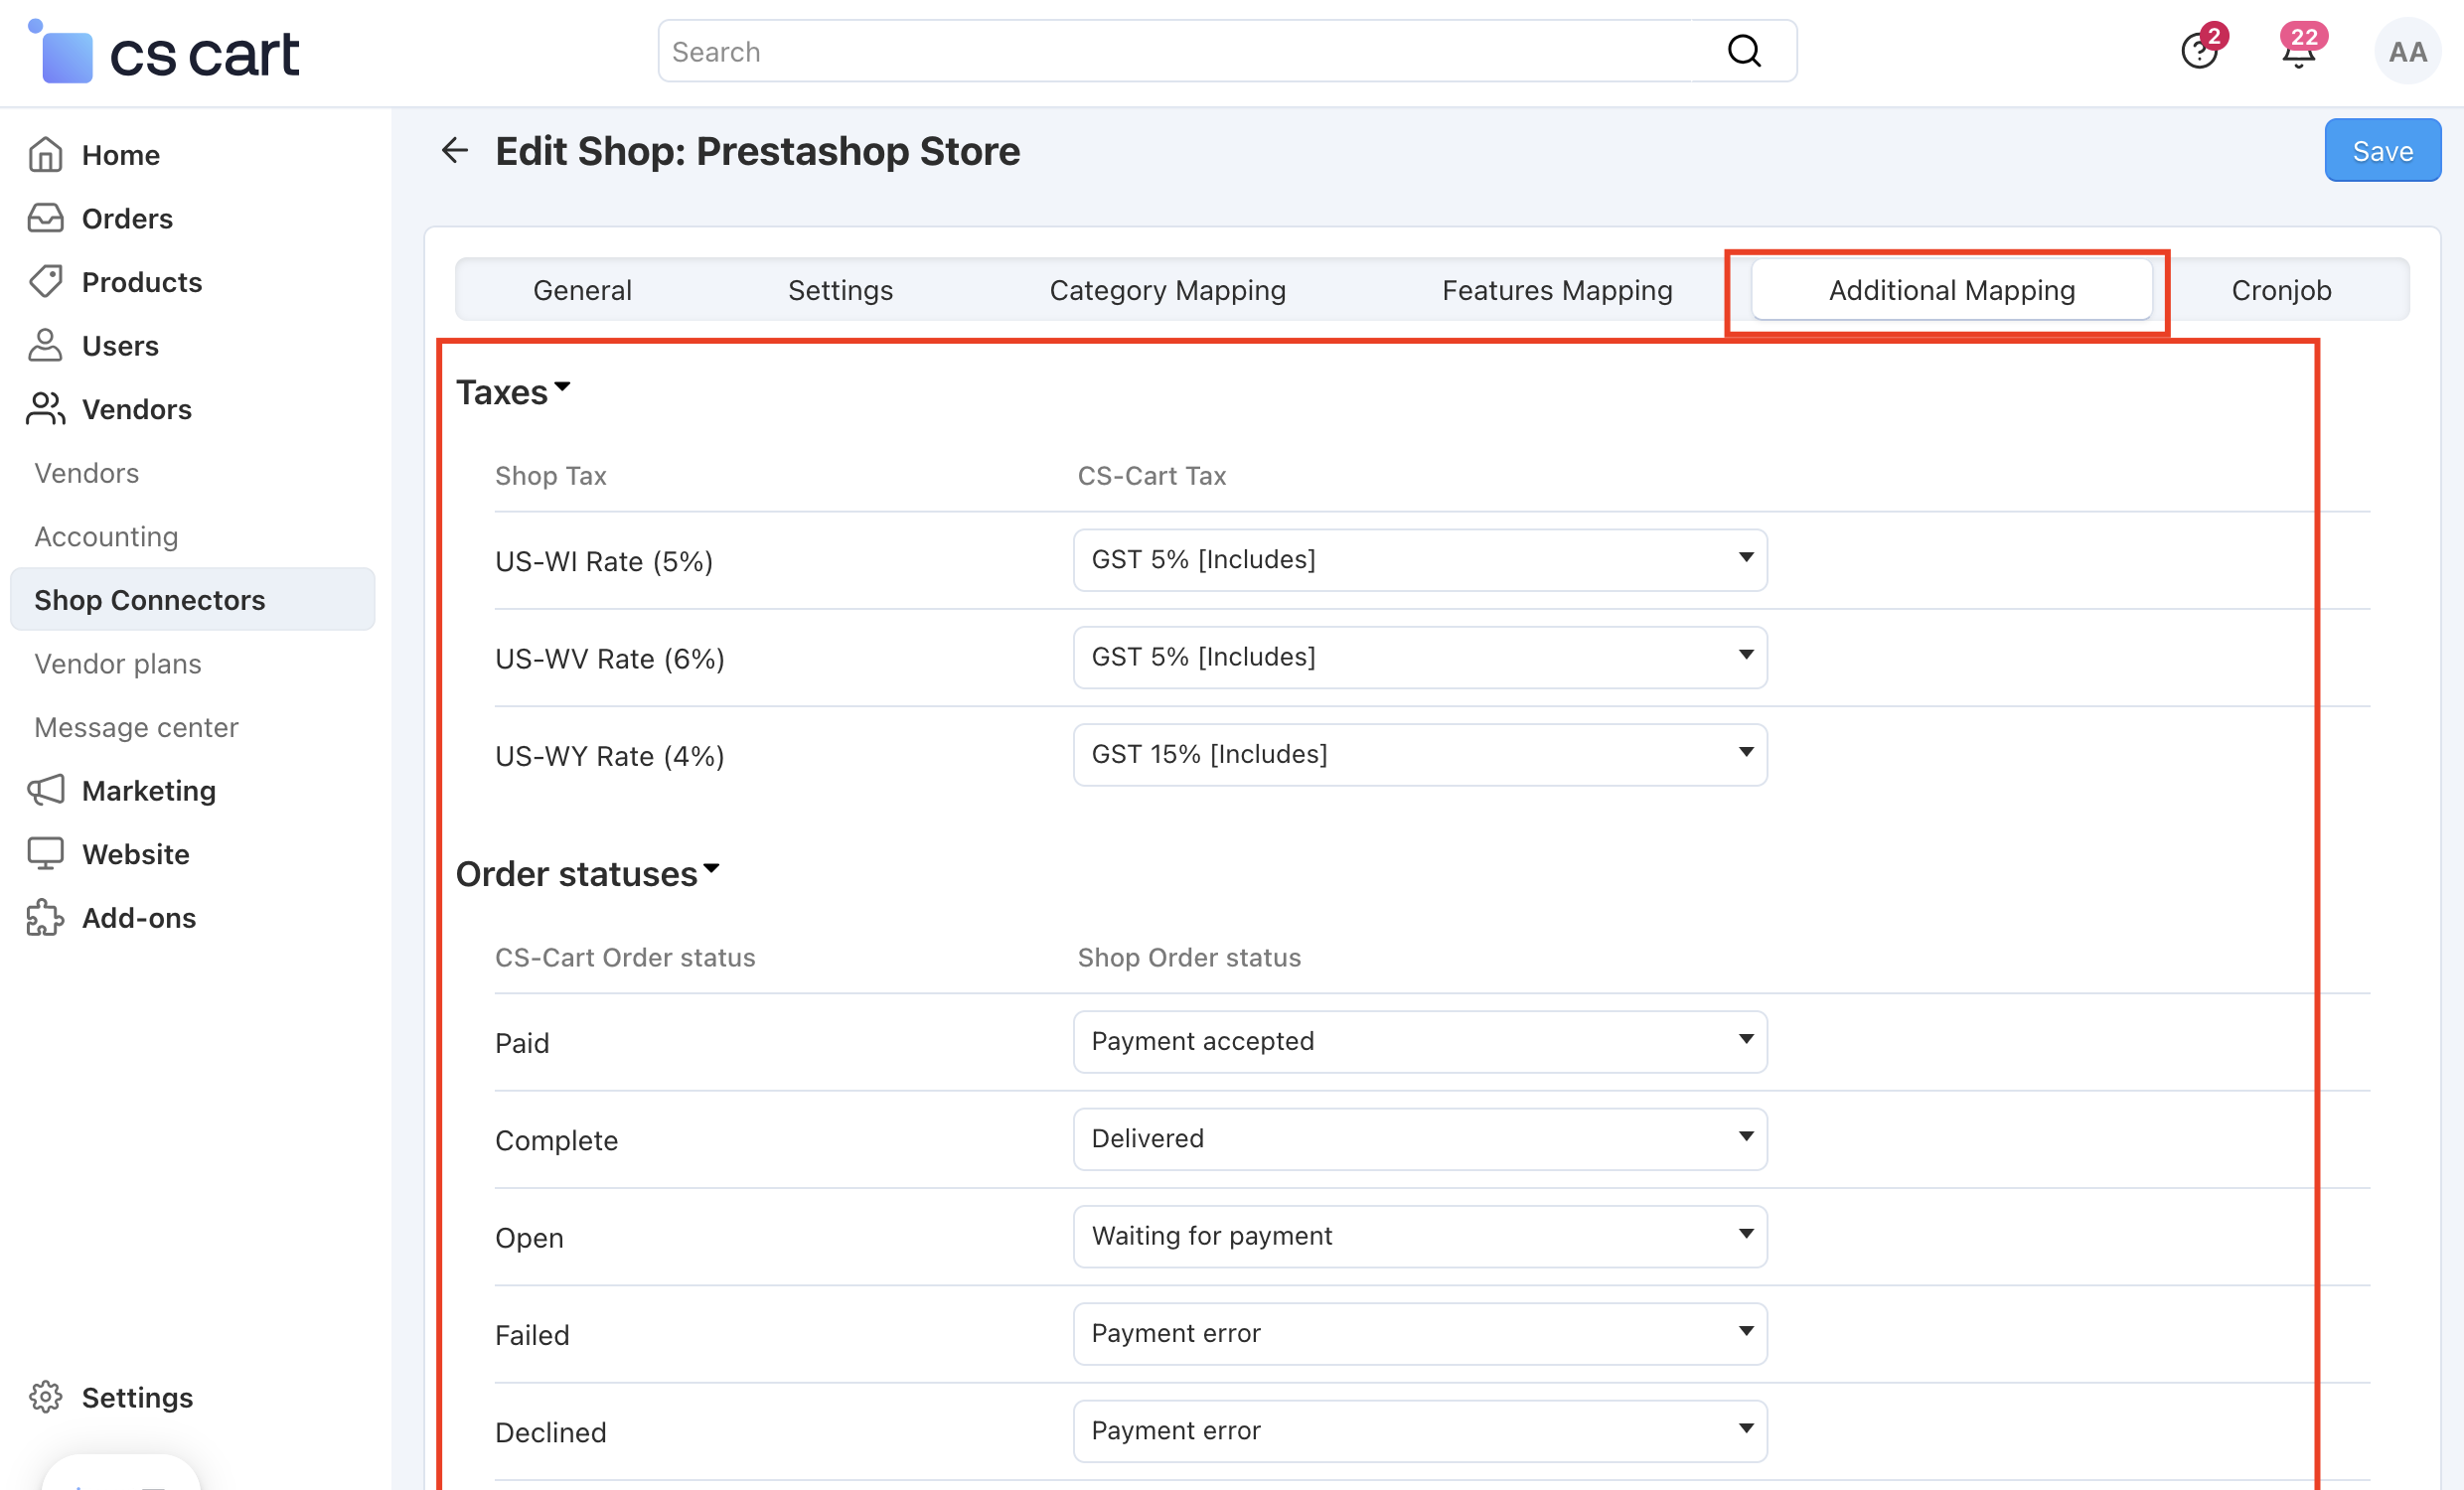The height and width of the screenshot is (1490, 2464).
Task: Open the Vendor plans submenu item
Action: tap(118, 663)
